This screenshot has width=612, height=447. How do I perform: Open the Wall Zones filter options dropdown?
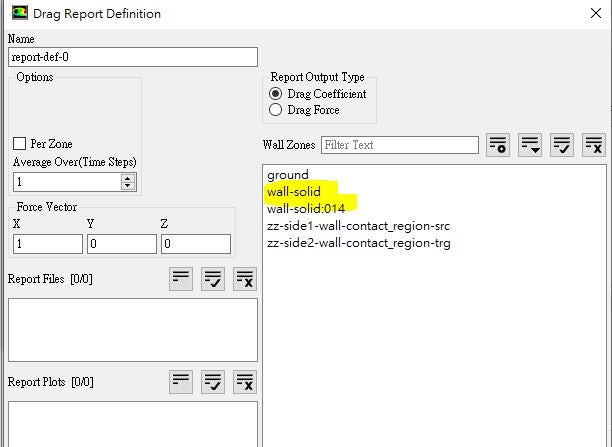(x=530, y=145)
